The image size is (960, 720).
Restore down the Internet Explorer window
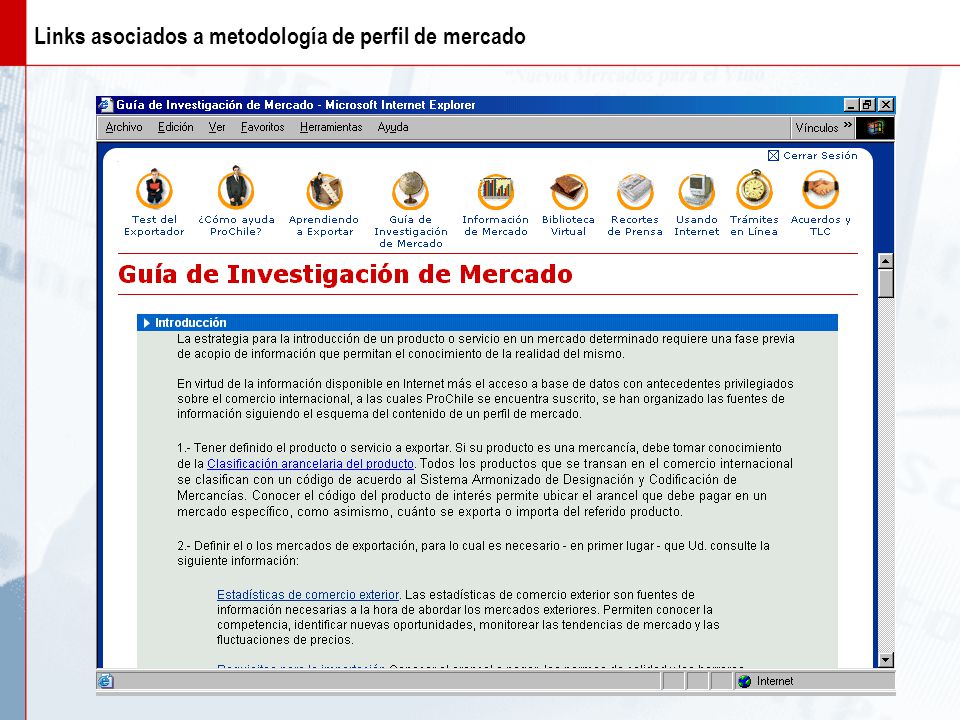868,105
